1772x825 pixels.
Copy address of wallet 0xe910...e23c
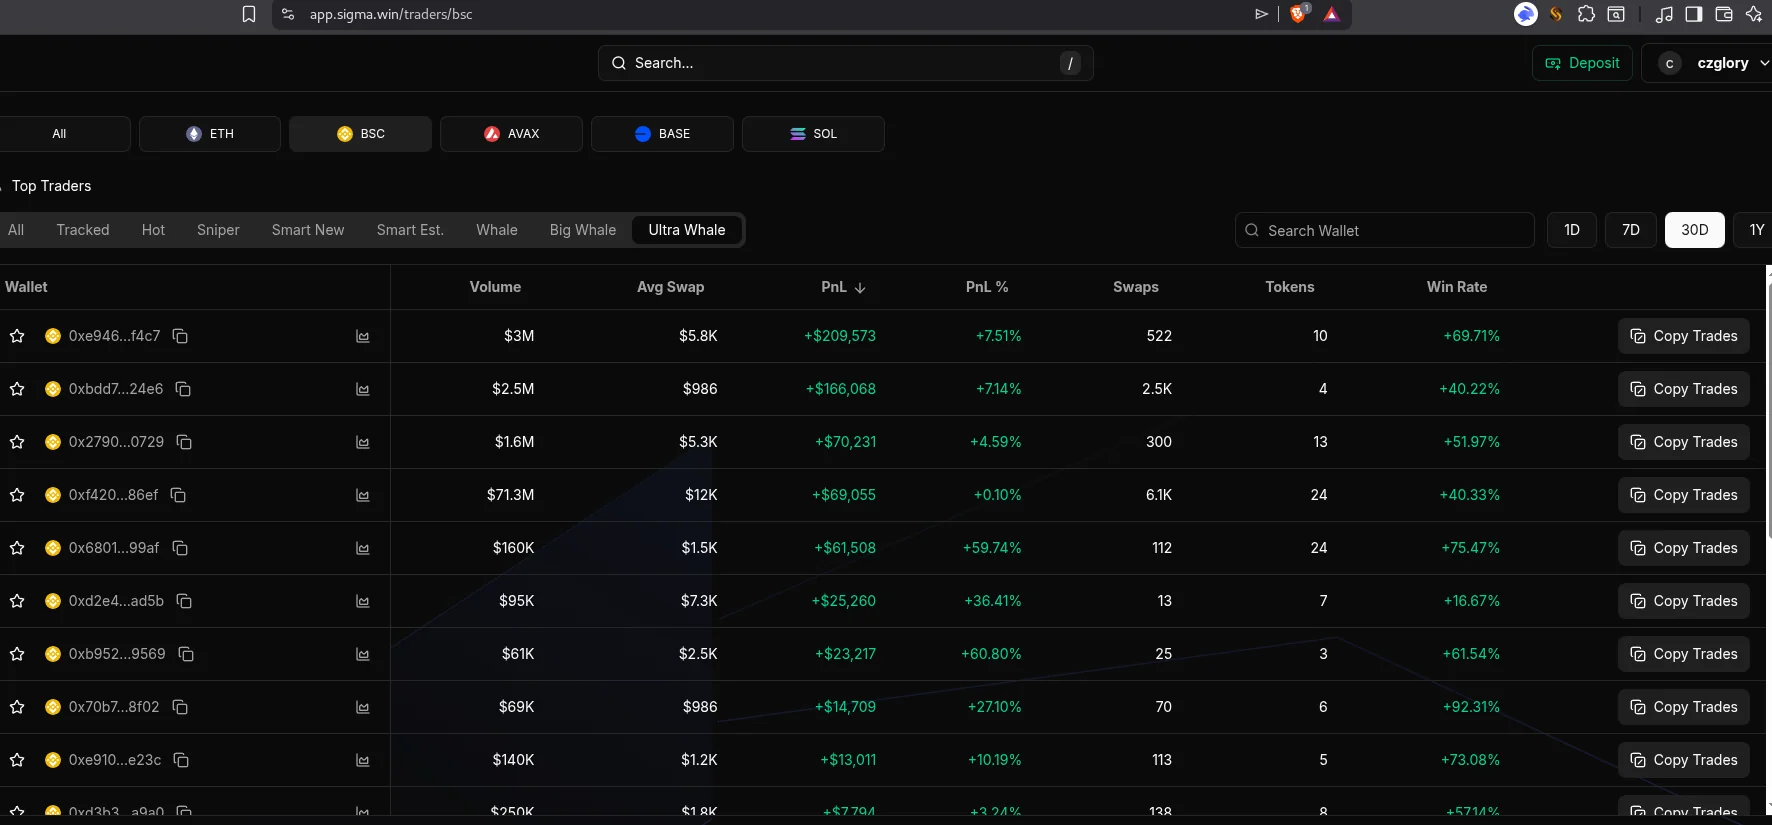pyautogui.click(x=181, y=760)
